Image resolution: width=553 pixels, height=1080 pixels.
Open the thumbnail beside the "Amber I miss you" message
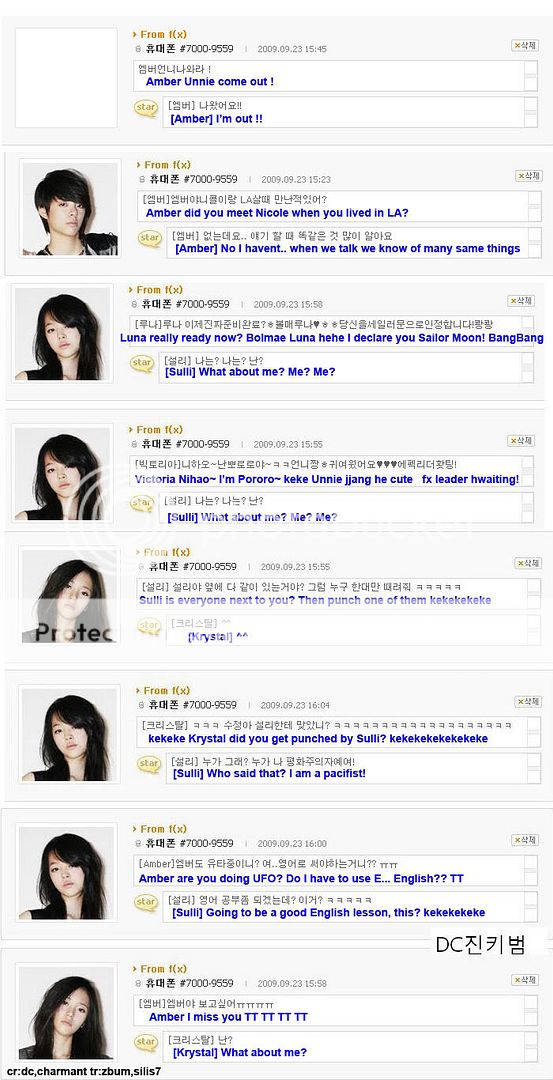pyautogui.click(x=65, y=1012)
